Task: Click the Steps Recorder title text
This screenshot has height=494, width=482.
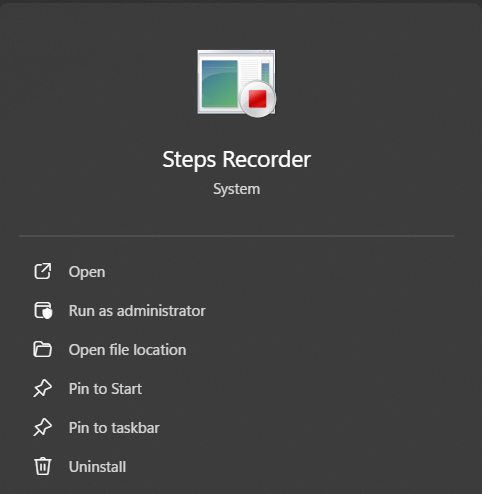Action: (236, 159)
